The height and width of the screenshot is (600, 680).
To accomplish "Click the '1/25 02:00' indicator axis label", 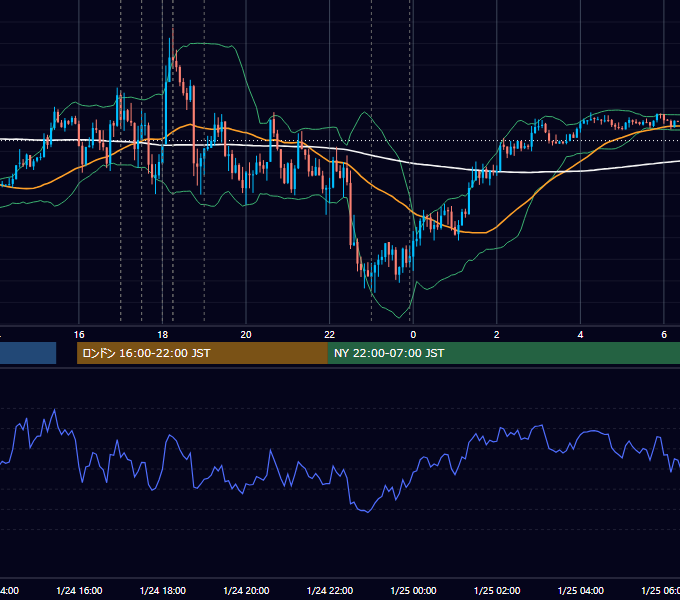I will click(x=497, y=590).
